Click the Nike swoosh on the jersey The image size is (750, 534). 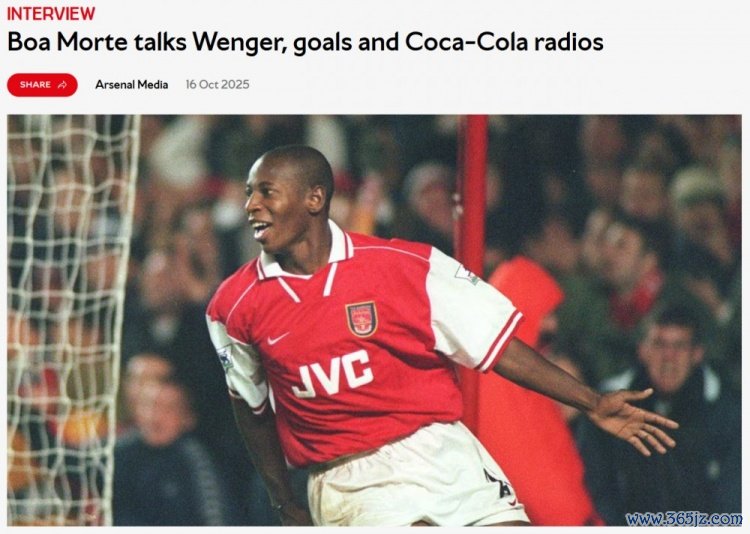pyautogui.click(x=278, y=338)
